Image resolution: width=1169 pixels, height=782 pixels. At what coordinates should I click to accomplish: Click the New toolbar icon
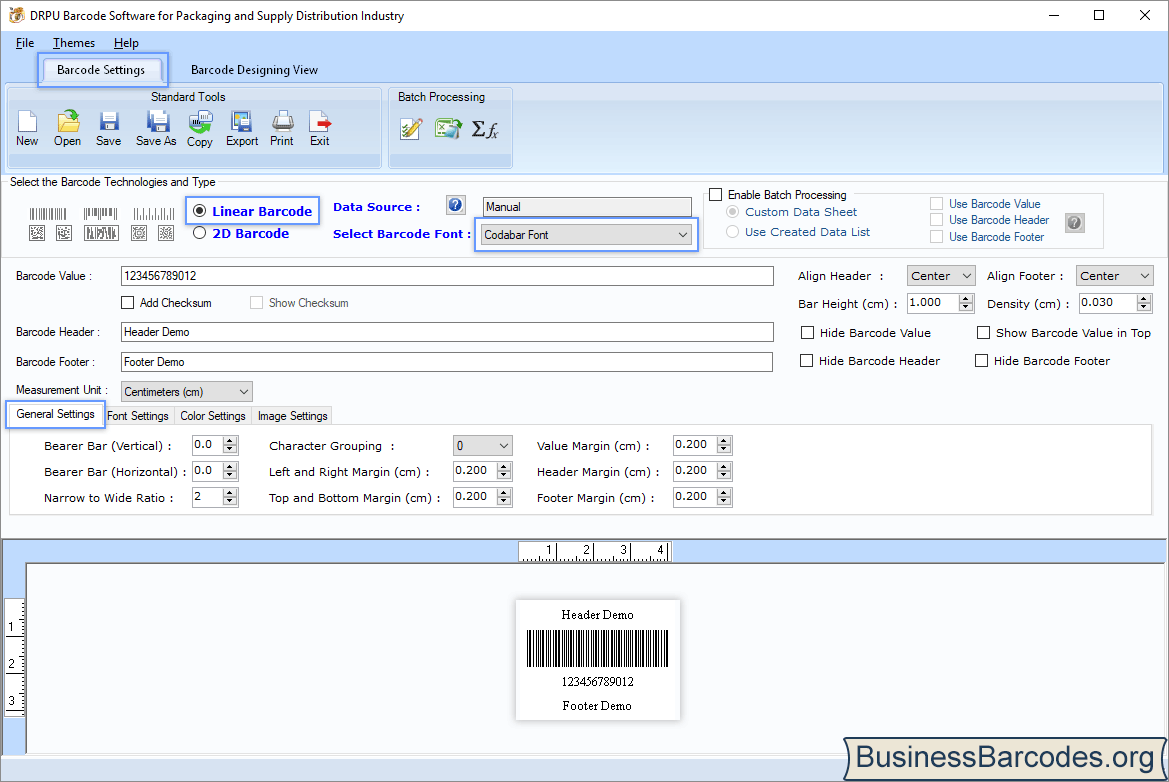(x=28, y=128)
